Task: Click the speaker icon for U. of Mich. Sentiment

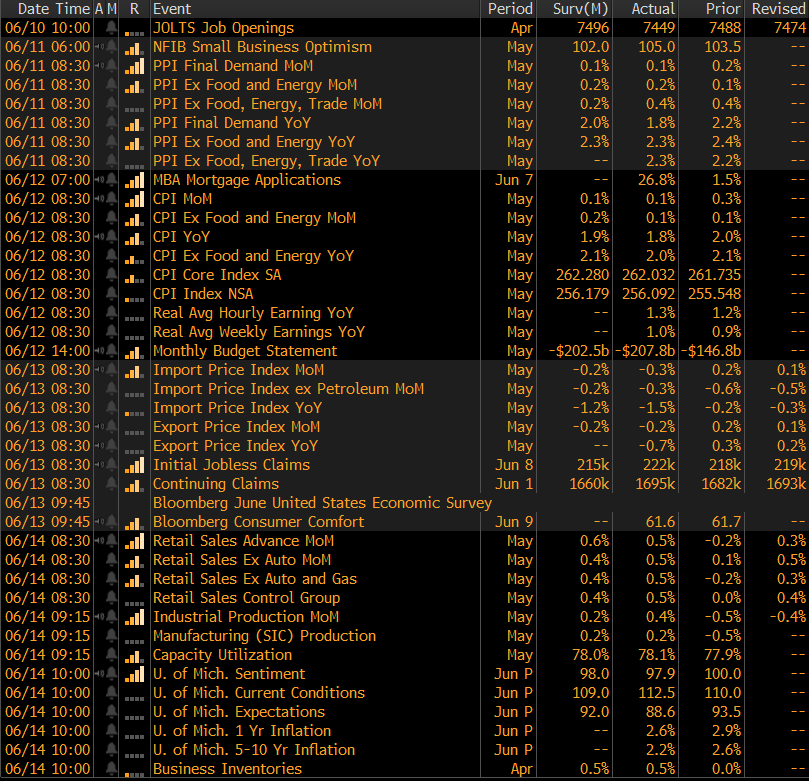Action: click(x=99, y=674)
